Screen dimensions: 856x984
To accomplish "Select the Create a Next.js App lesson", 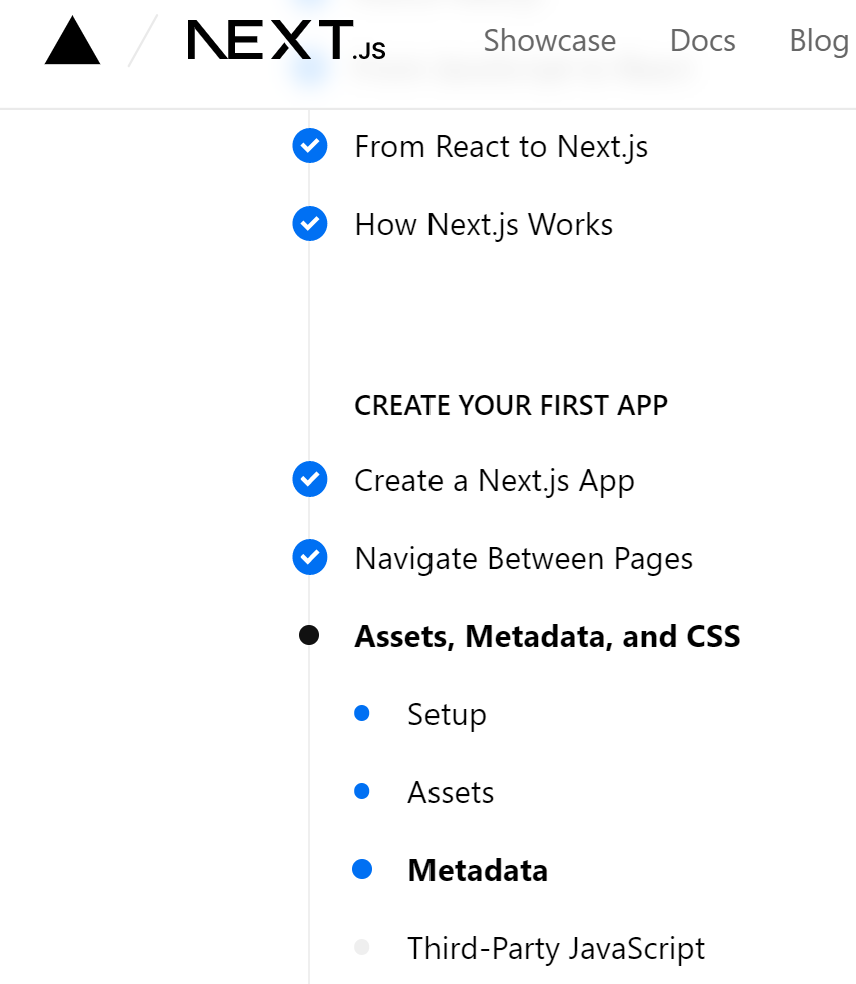I will tap(494, 481).
